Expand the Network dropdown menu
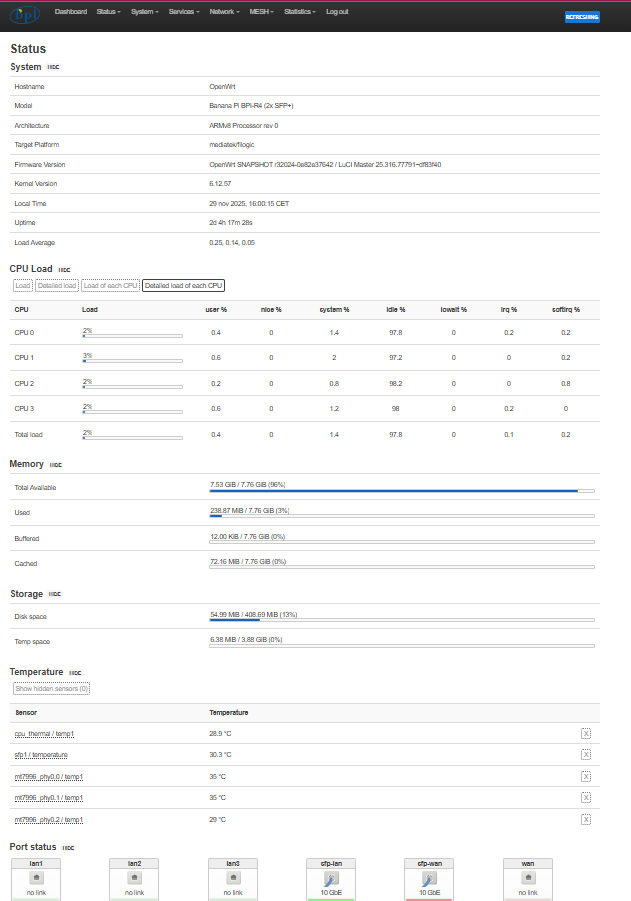The height and width of the screenshot is (901, 631). (224, 11)
